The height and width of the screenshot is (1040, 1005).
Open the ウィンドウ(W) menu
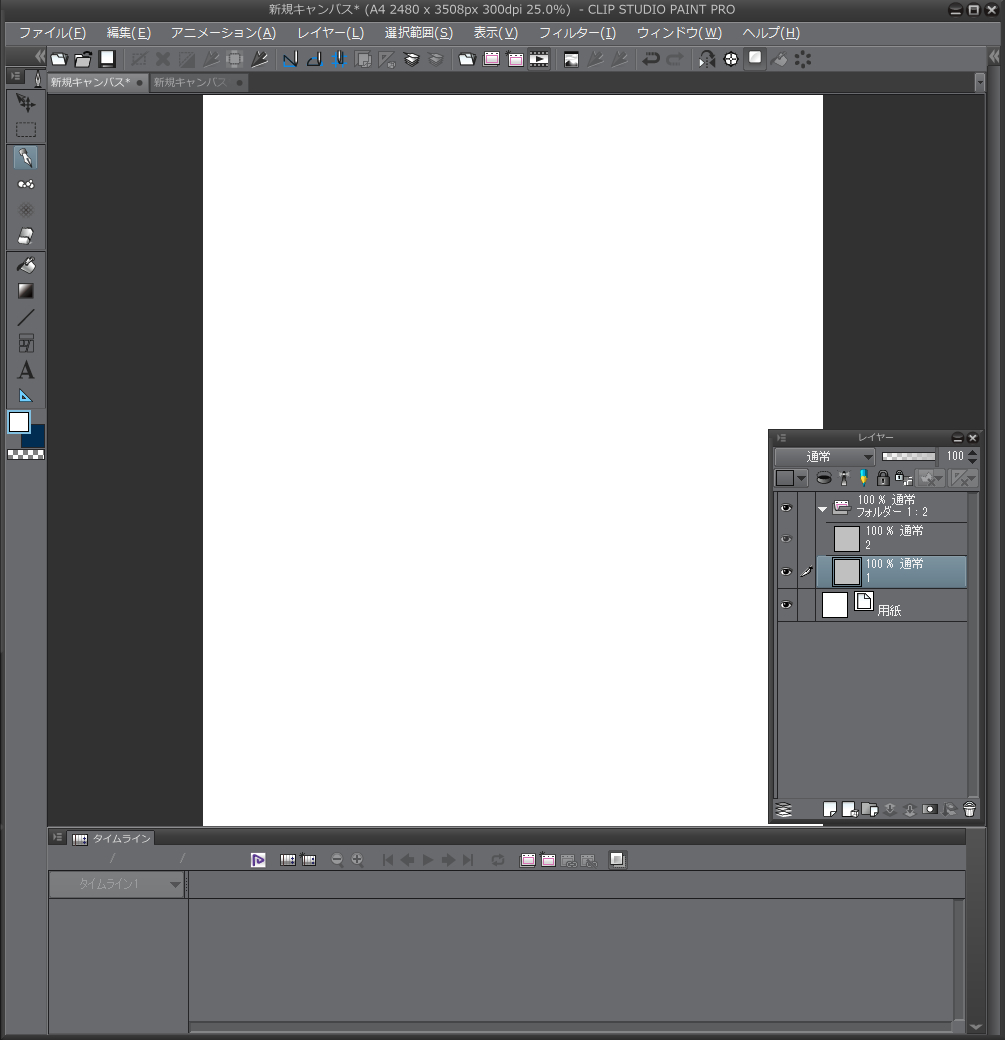pyautogui.click(x=679, y=32)
